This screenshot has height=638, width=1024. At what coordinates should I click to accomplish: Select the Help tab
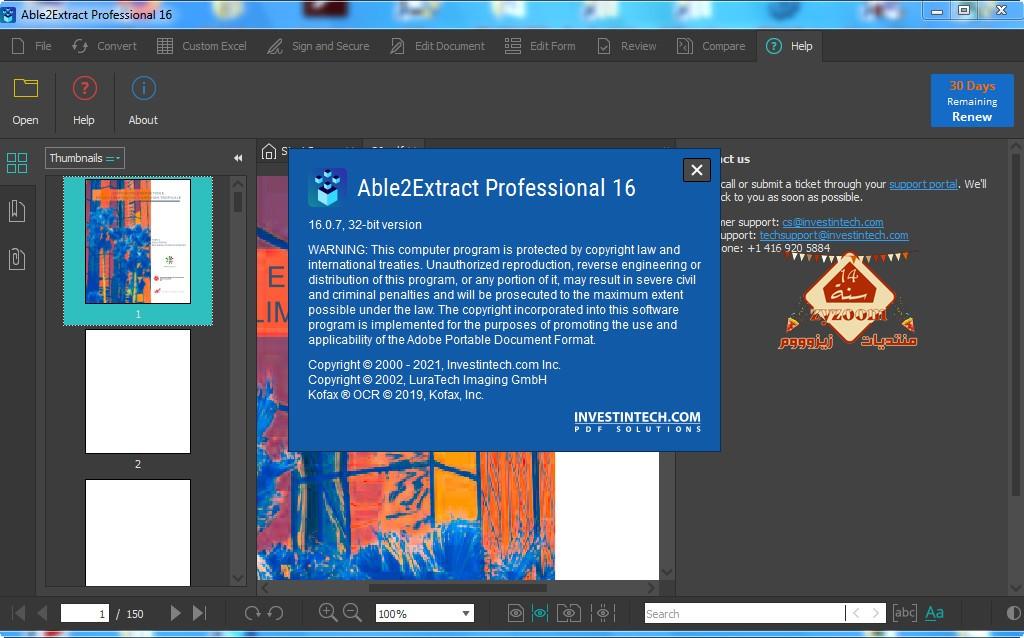coord(790,46)
